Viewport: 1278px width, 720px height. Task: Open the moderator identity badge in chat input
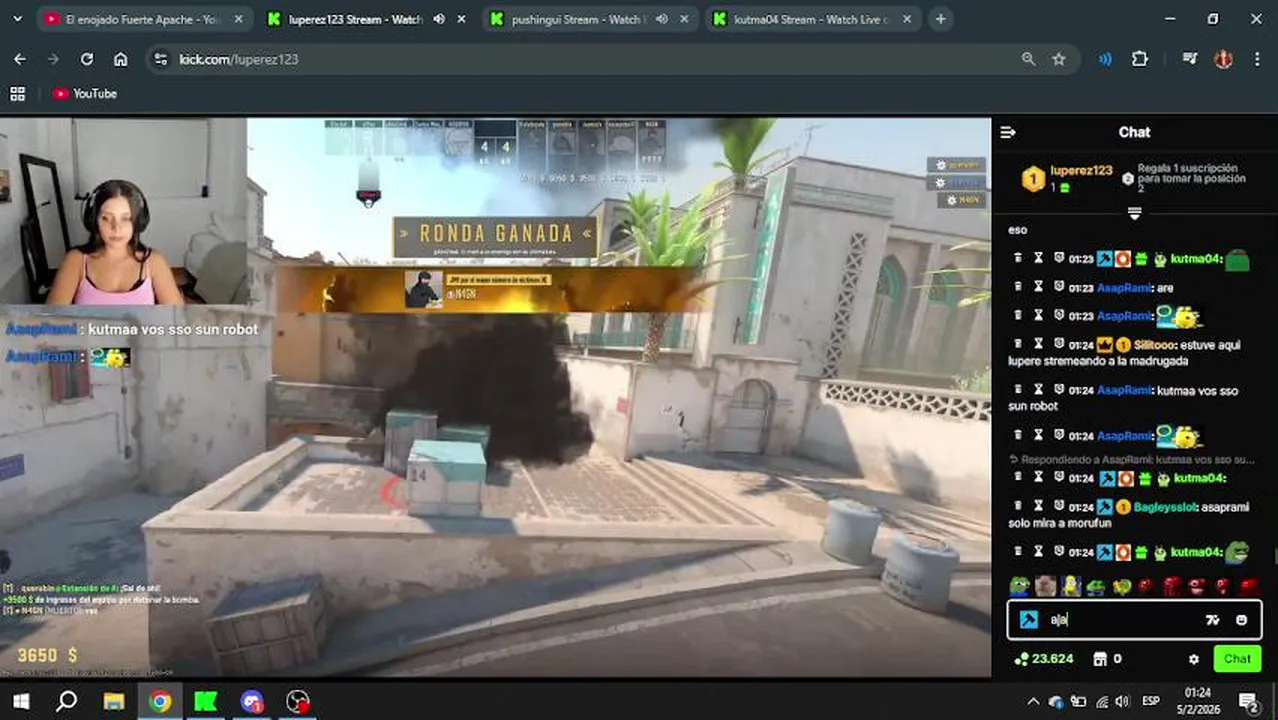click(1028, 620)
